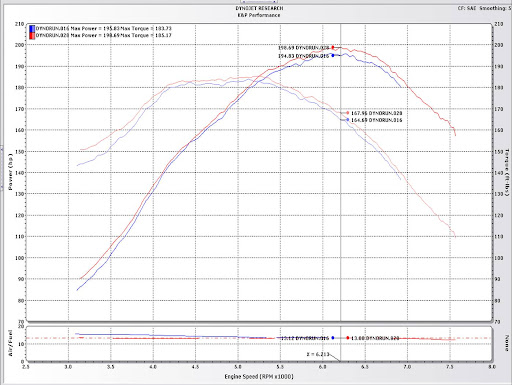Image resolution: width=512 pixels, height=385 pixels.
Task: Click the 110 tick on the right torque axis
Action: [499, 237]
